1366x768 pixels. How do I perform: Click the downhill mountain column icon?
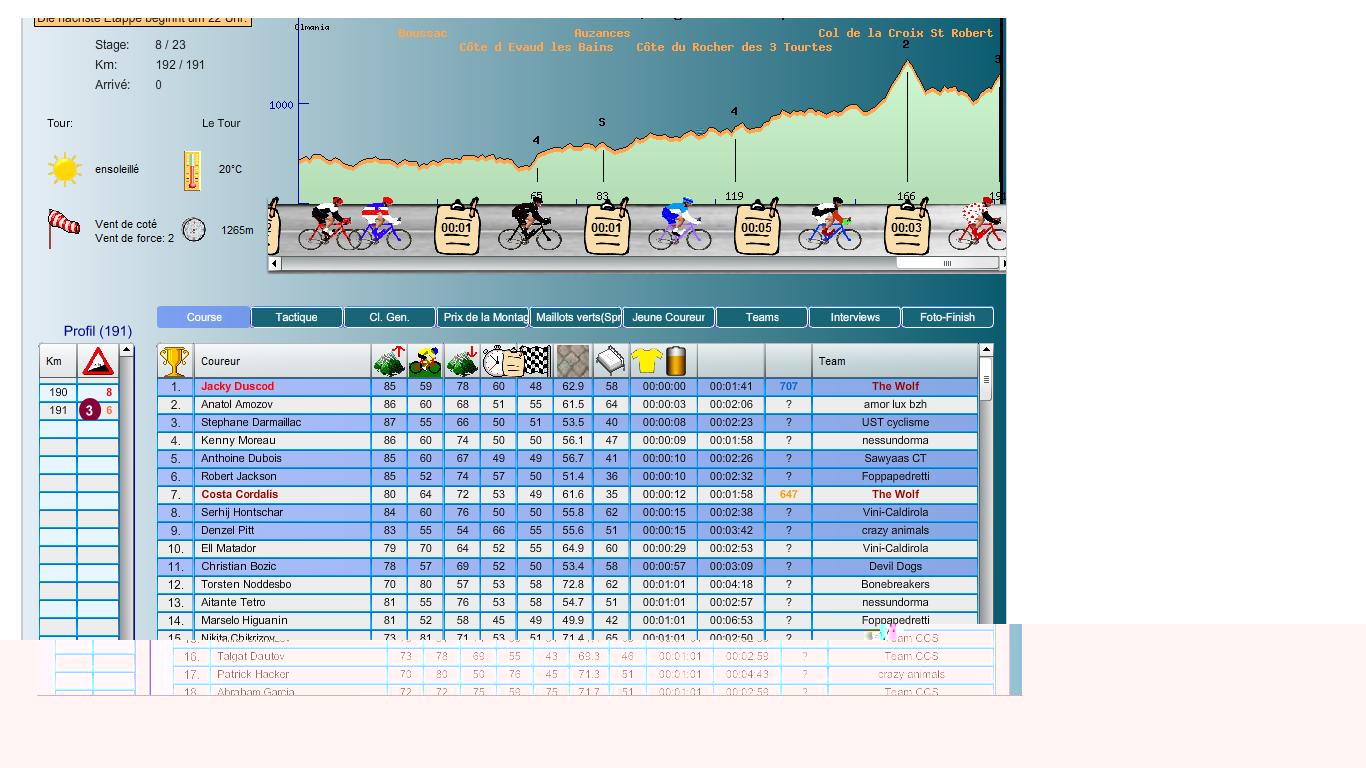pyautogui.click(x=462, y=361)
